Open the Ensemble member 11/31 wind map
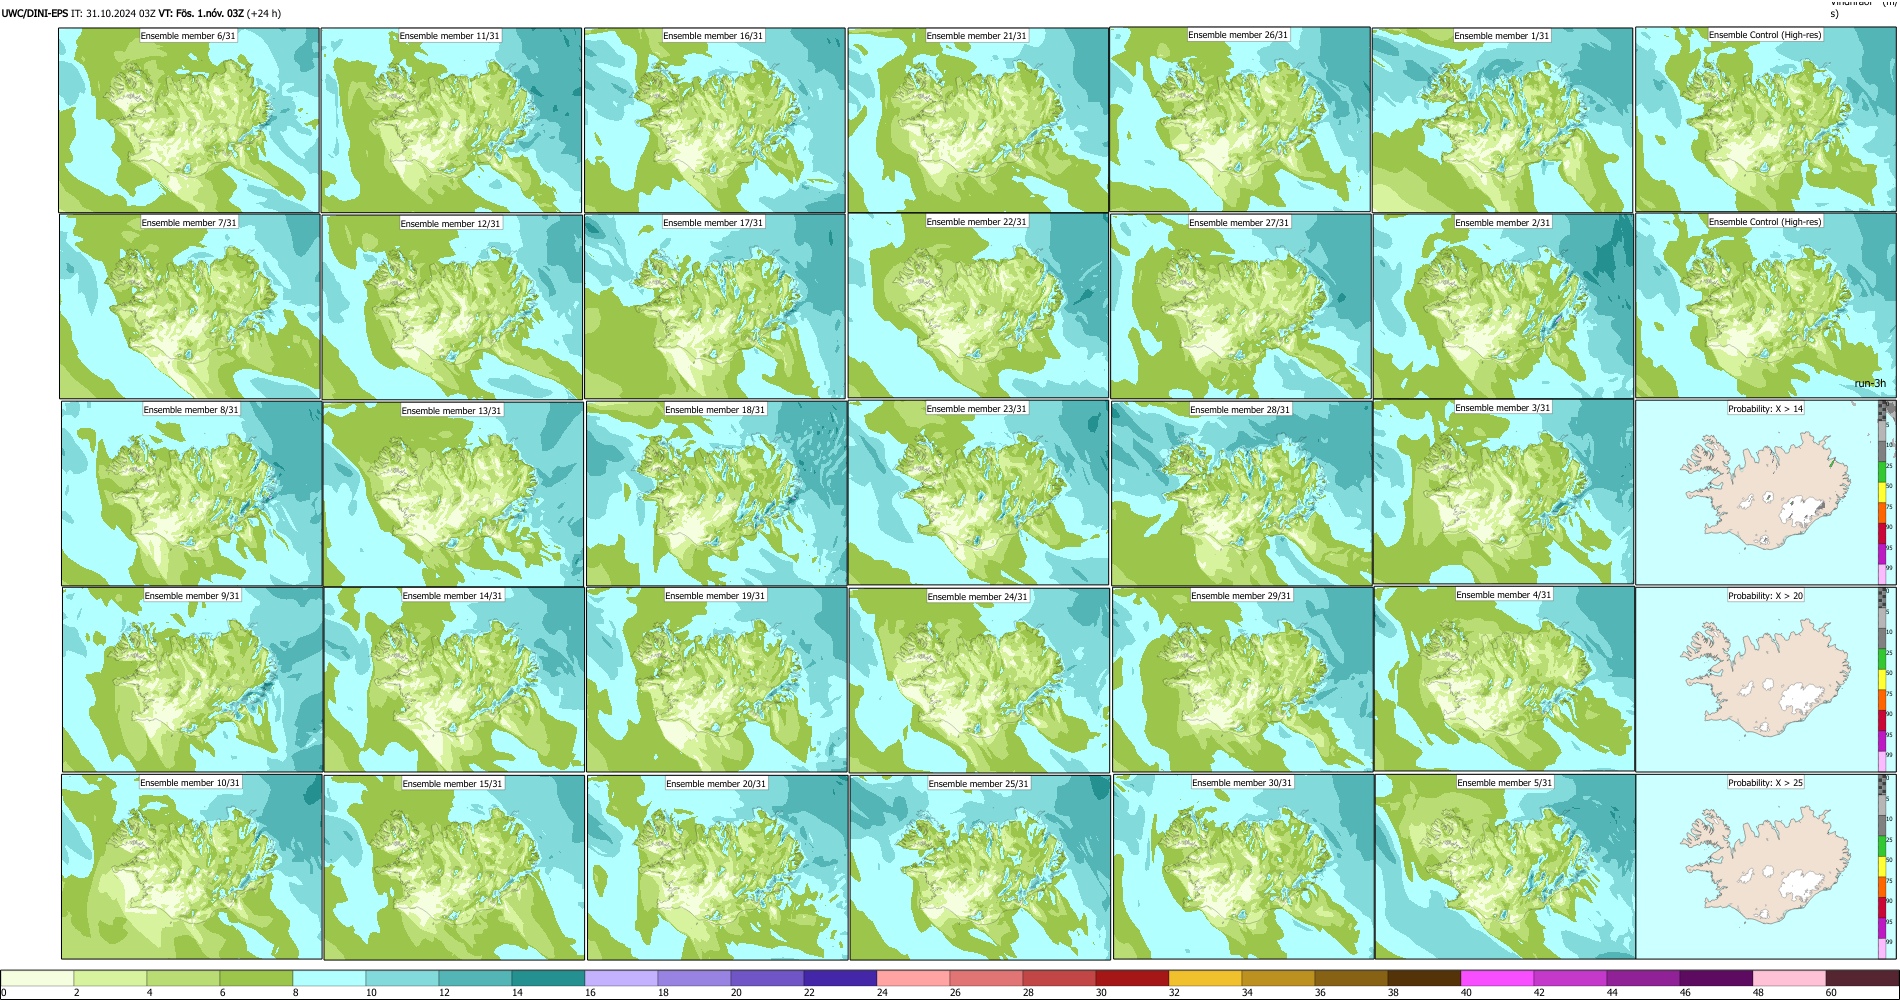The image size is (1900, 1000). coord(451,120)
